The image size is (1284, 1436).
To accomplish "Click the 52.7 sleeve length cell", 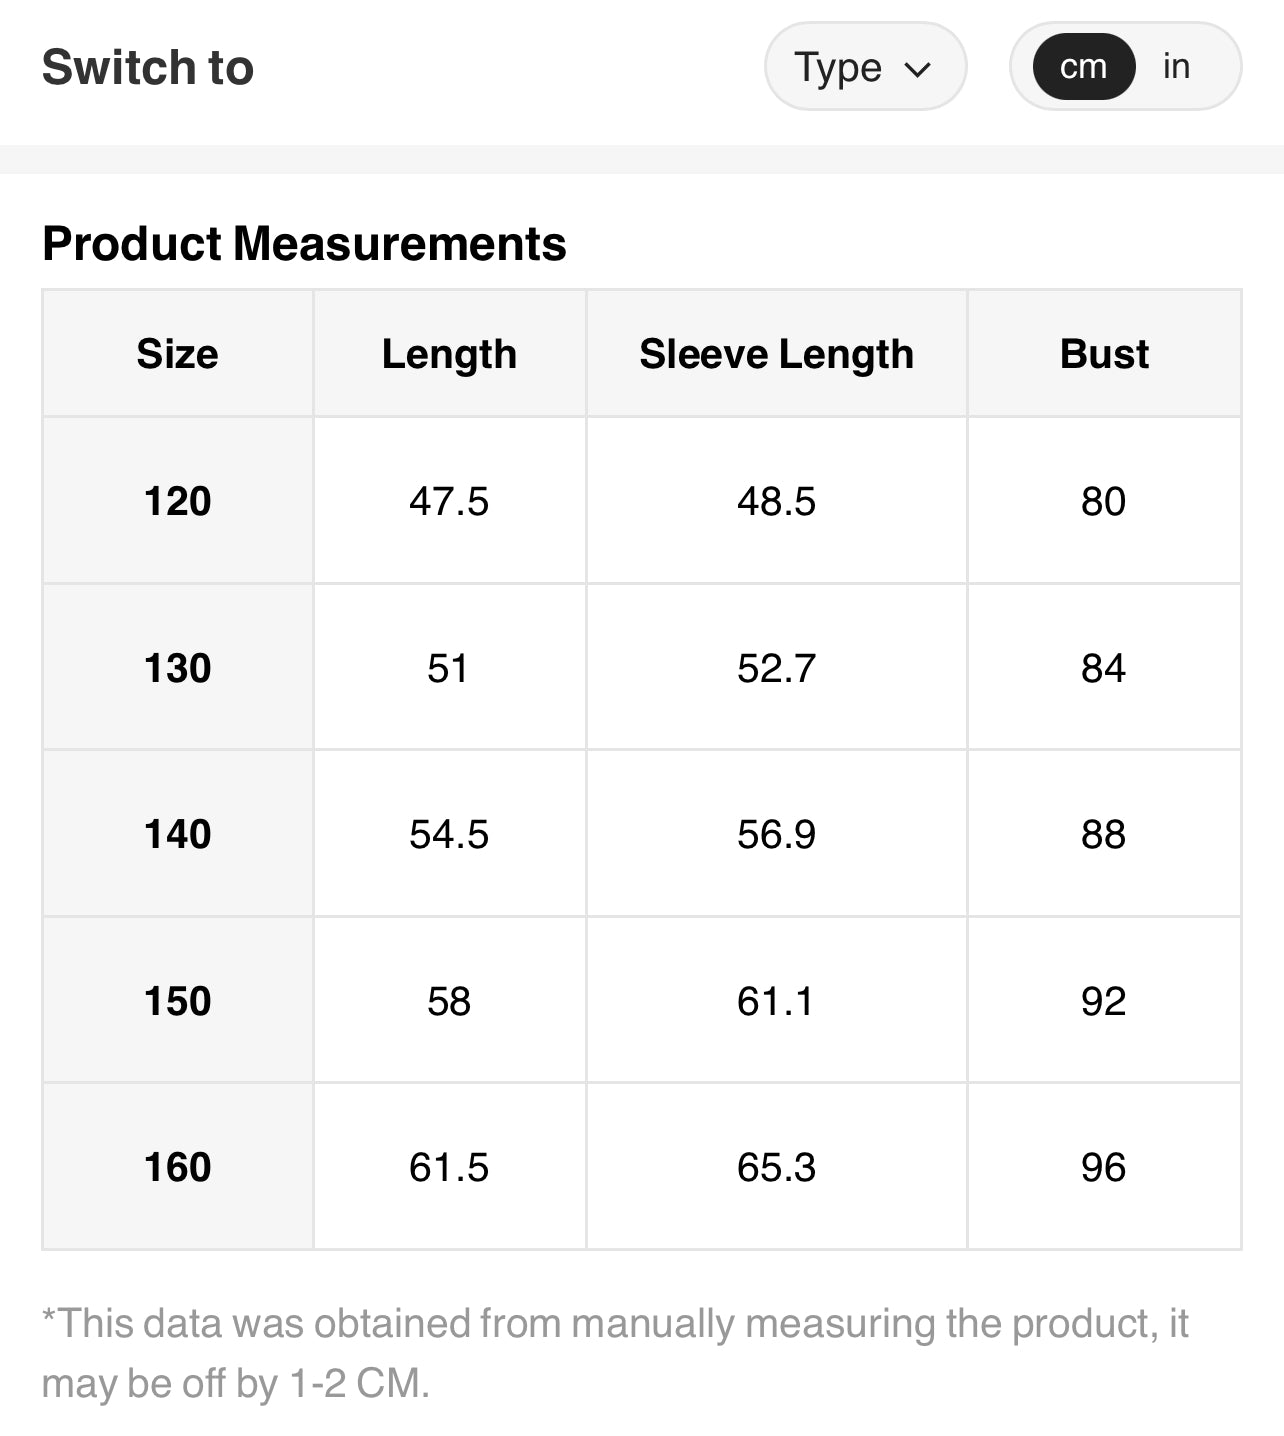I will pos(776,668).
